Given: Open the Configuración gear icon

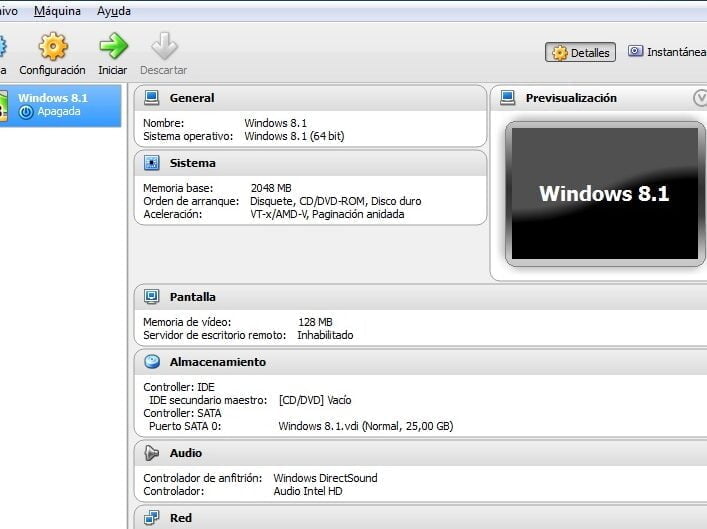Looking at the screenshot, I should pos(52,46).
